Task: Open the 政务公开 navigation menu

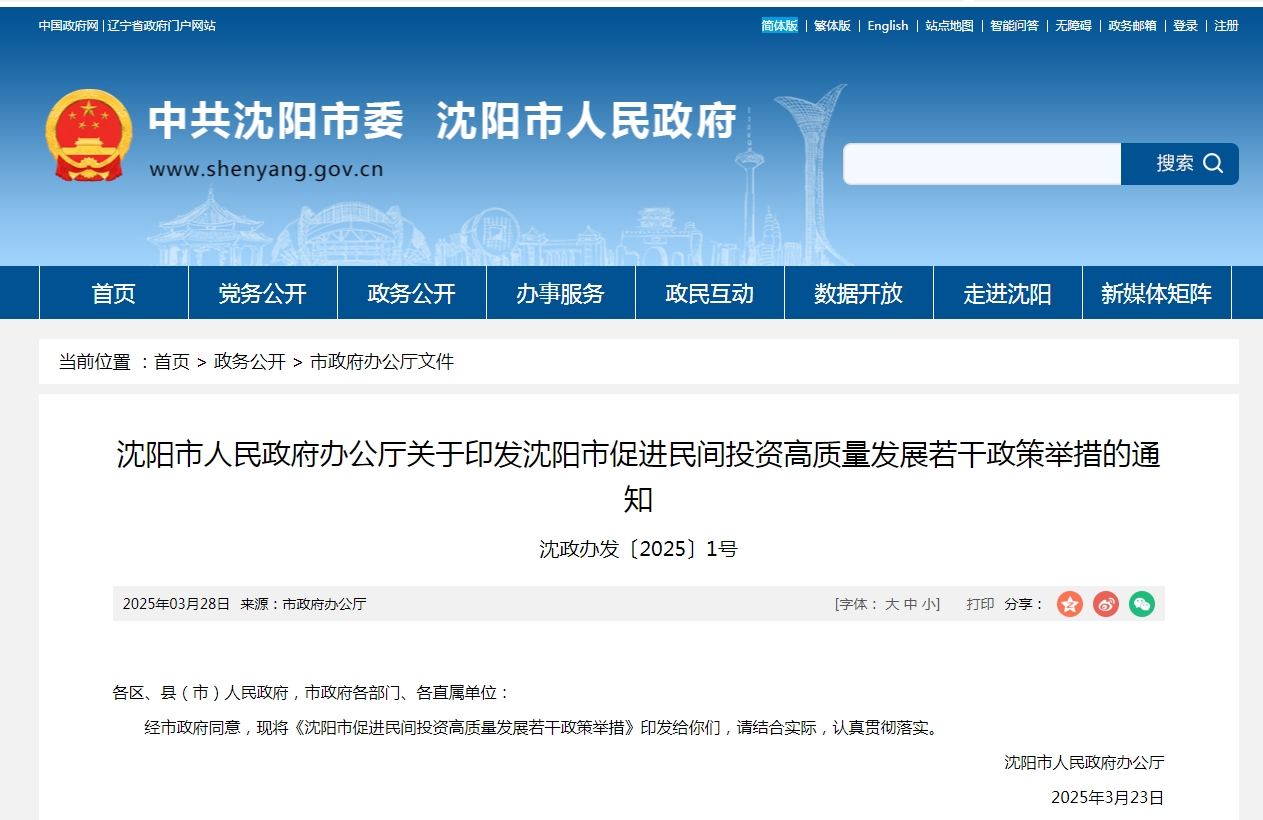Action: point(411,293)
